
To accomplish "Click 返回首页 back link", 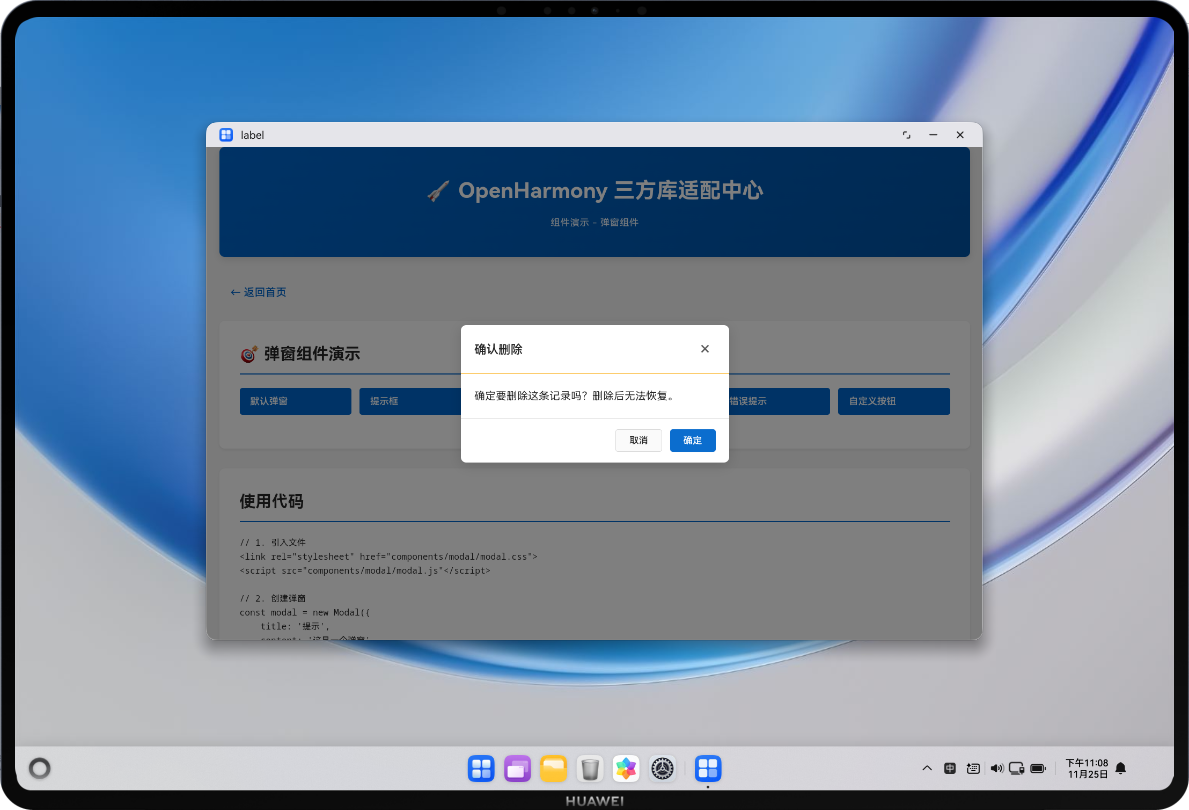I will [x=258, y=292].
